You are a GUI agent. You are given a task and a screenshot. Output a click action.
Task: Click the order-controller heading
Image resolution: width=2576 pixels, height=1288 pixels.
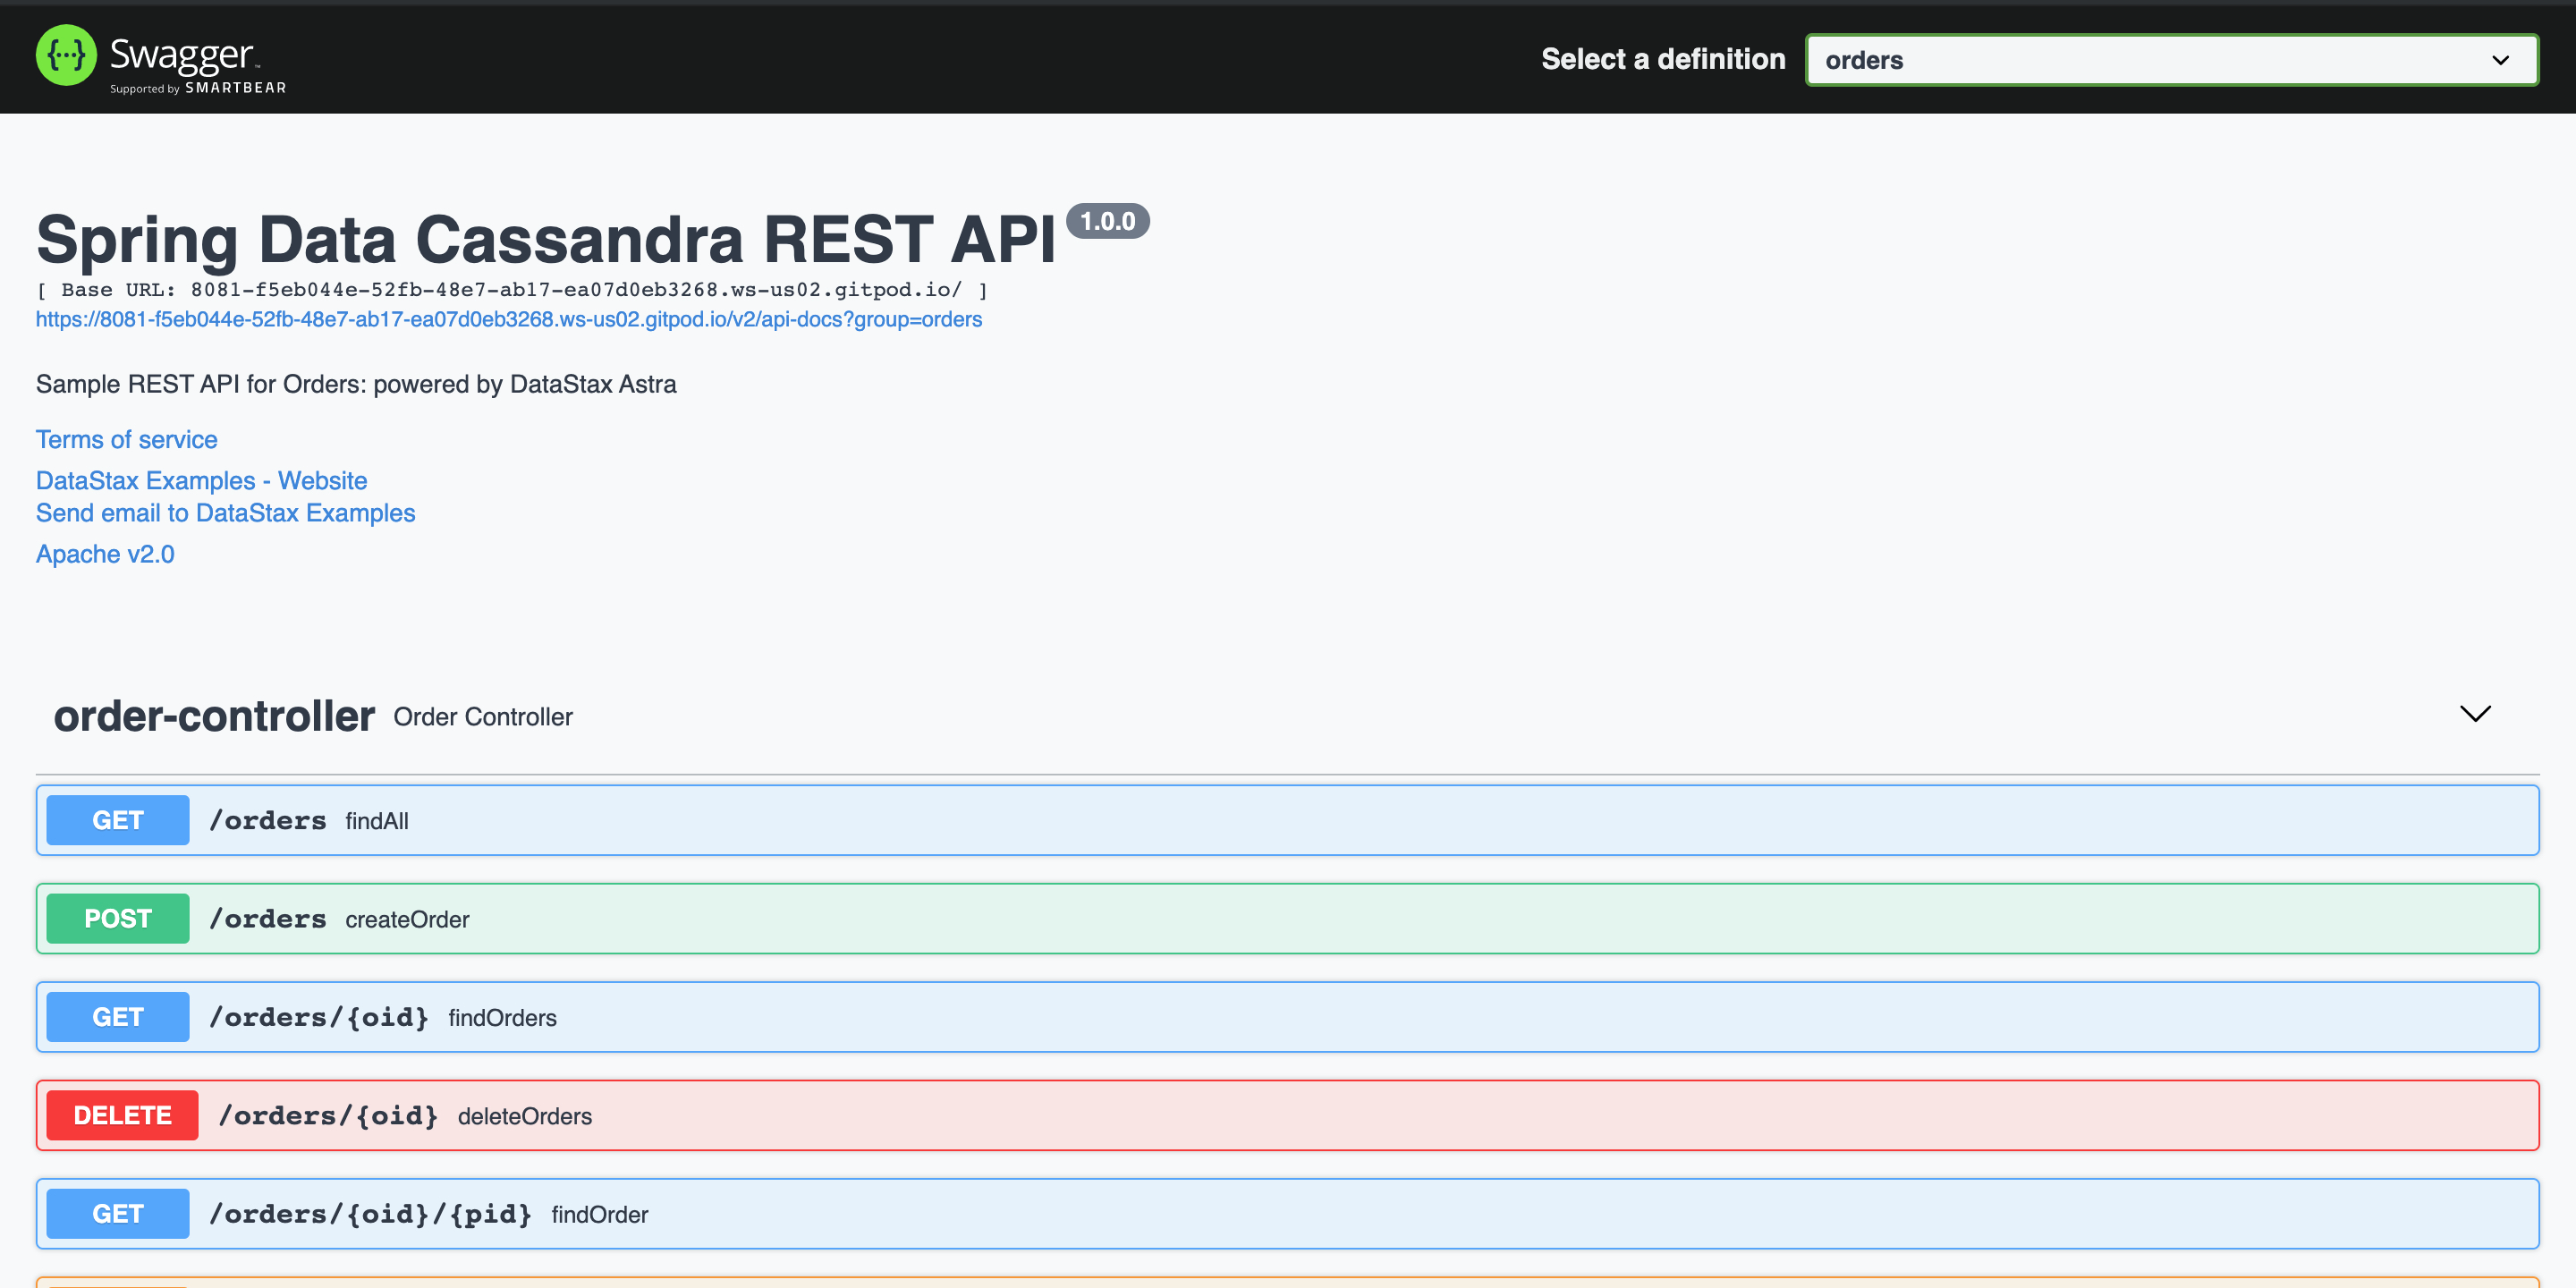coord(214,716)
